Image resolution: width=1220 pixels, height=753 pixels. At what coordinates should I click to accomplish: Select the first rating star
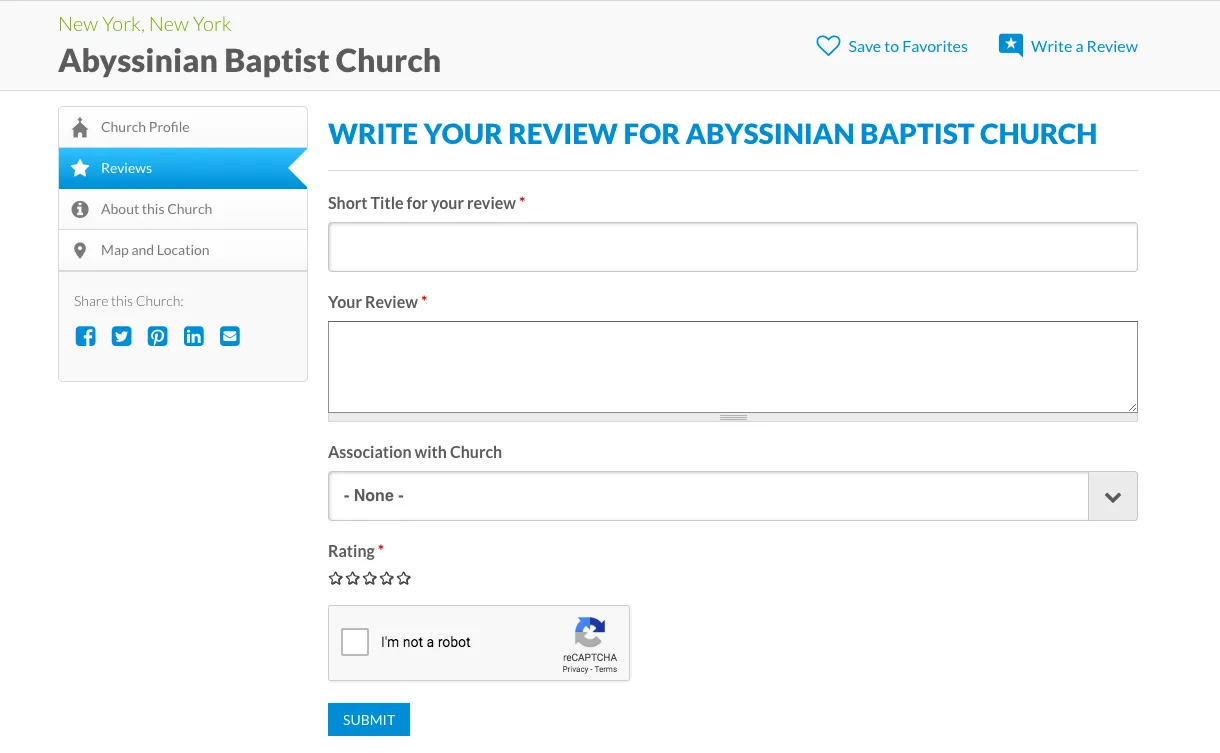tap(336, 578)
